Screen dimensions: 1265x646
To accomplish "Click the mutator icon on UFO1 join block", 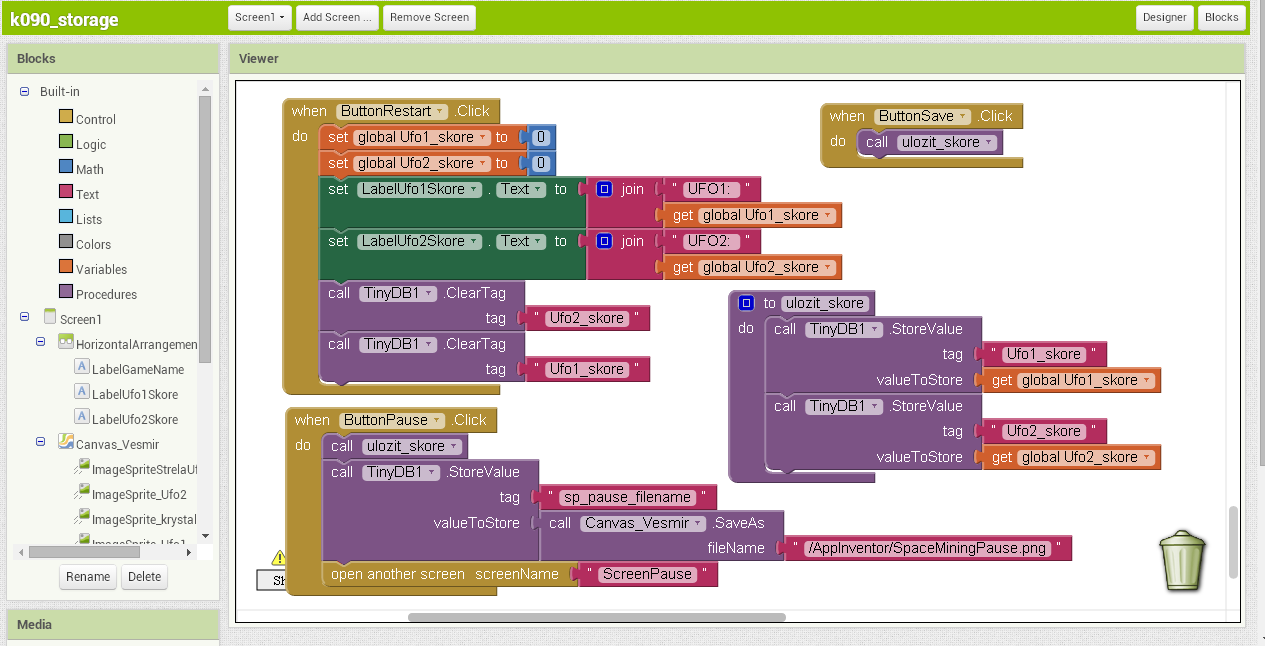I will click(x=604, y=189).
